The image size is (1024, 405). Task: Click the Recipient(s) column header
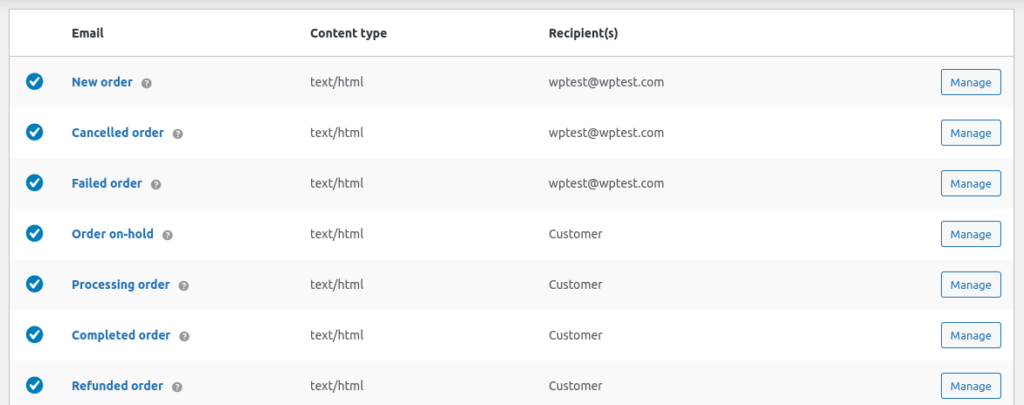click(x=583, y=33)
